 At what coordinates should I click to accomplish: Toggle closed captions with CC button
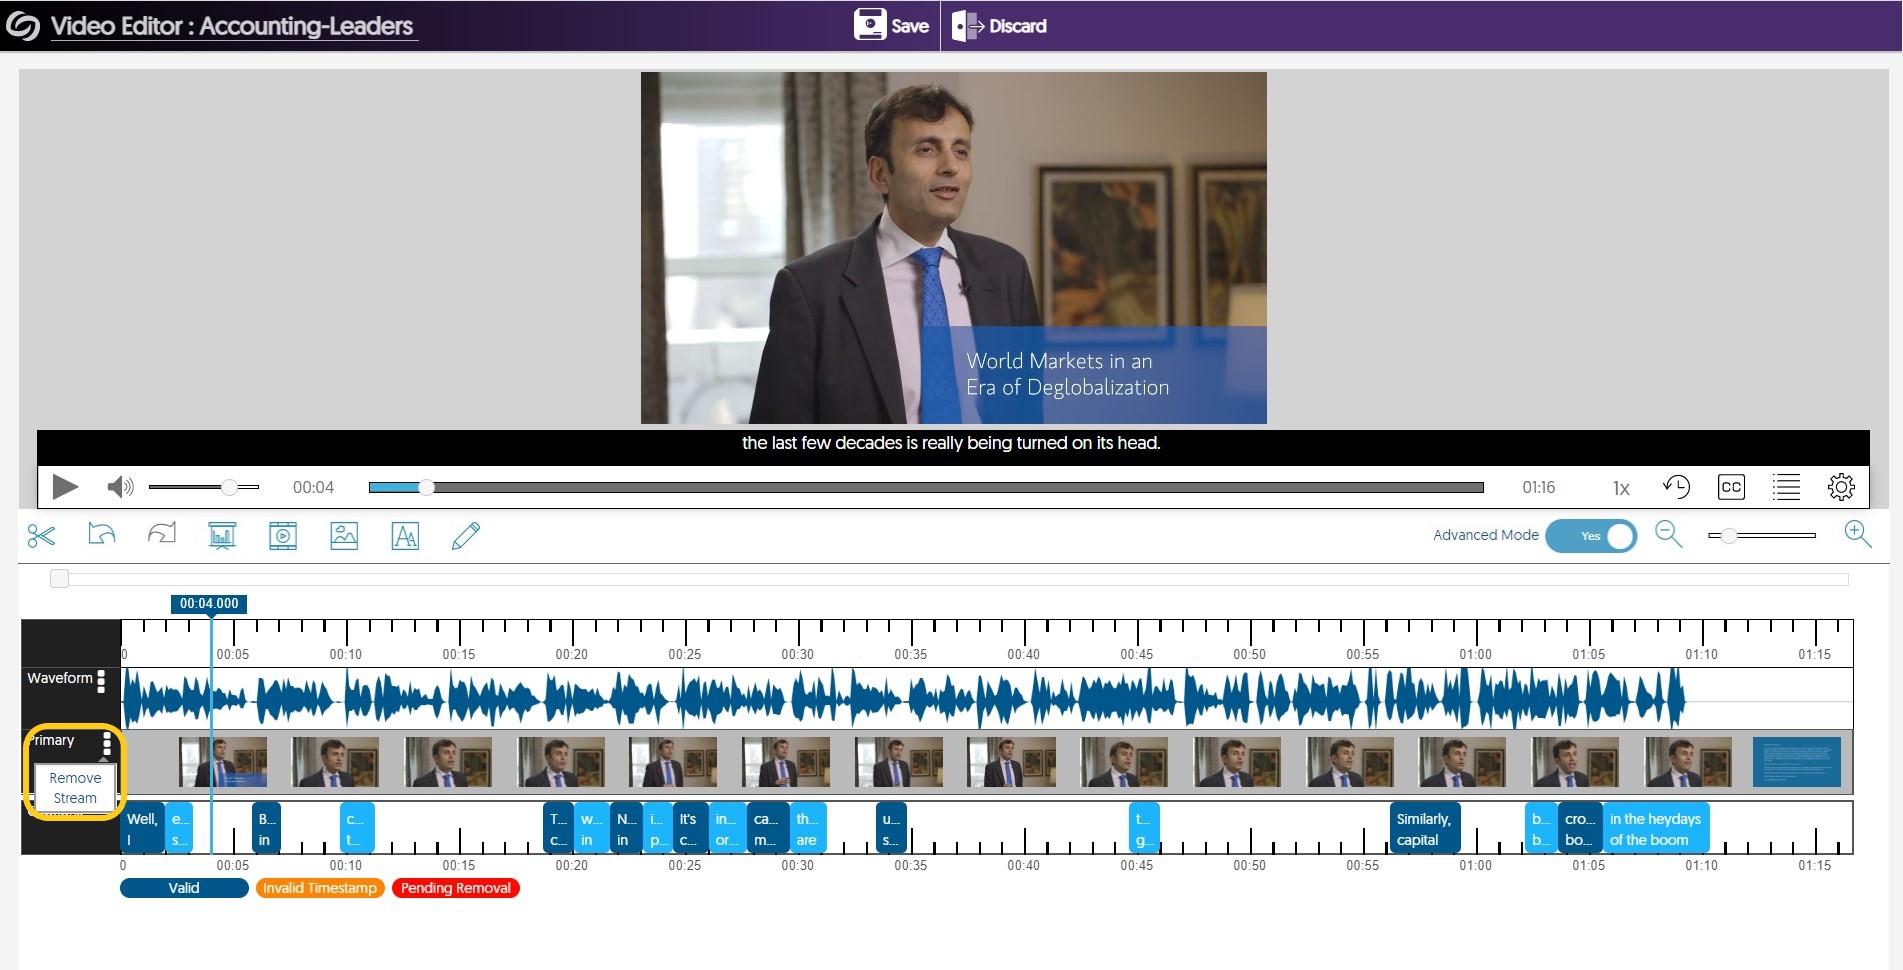(1730, 487)
